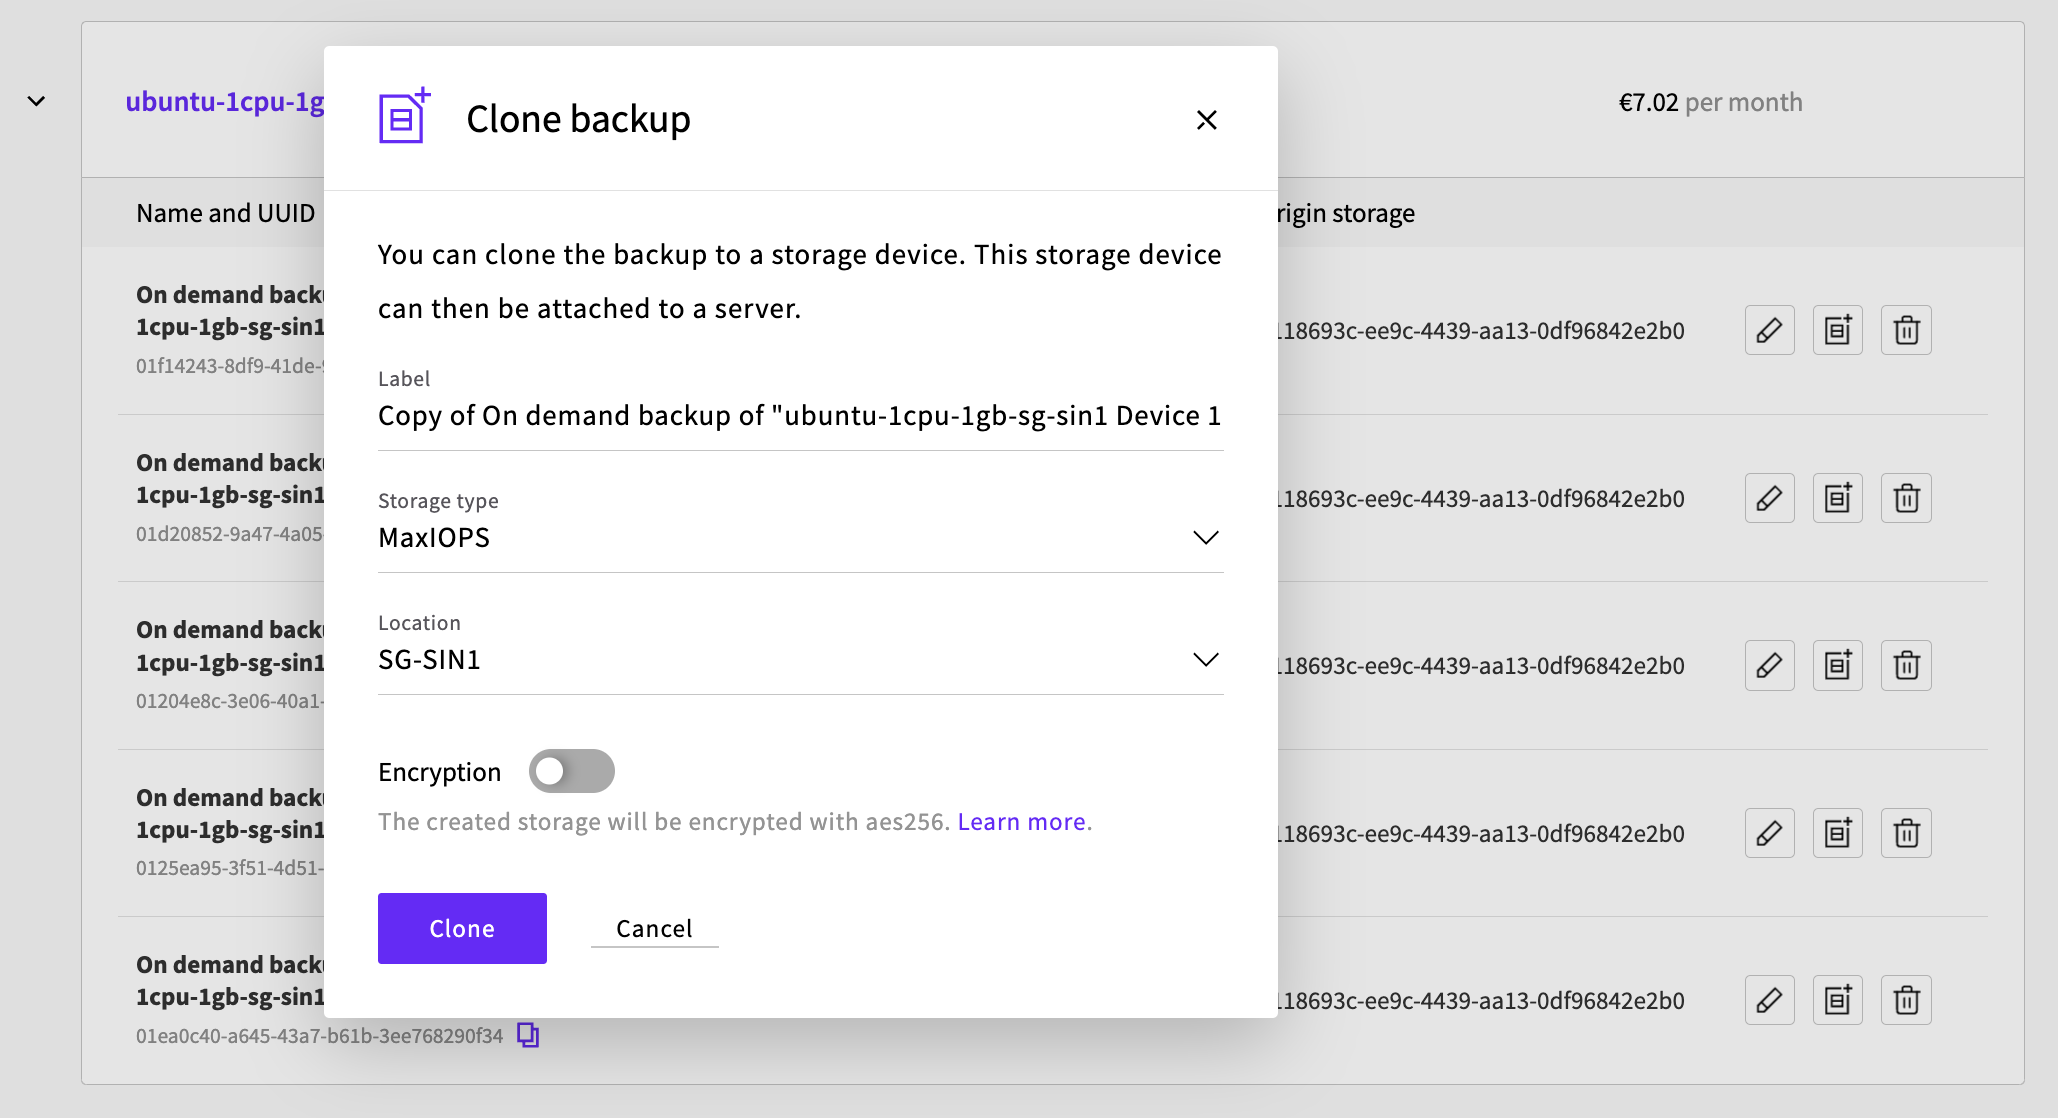Edit backup 01ea0c40 with pencil icon
Viewport: 2058px width, 1118px height.
pyautogui.click(x=1770, y=1000)
